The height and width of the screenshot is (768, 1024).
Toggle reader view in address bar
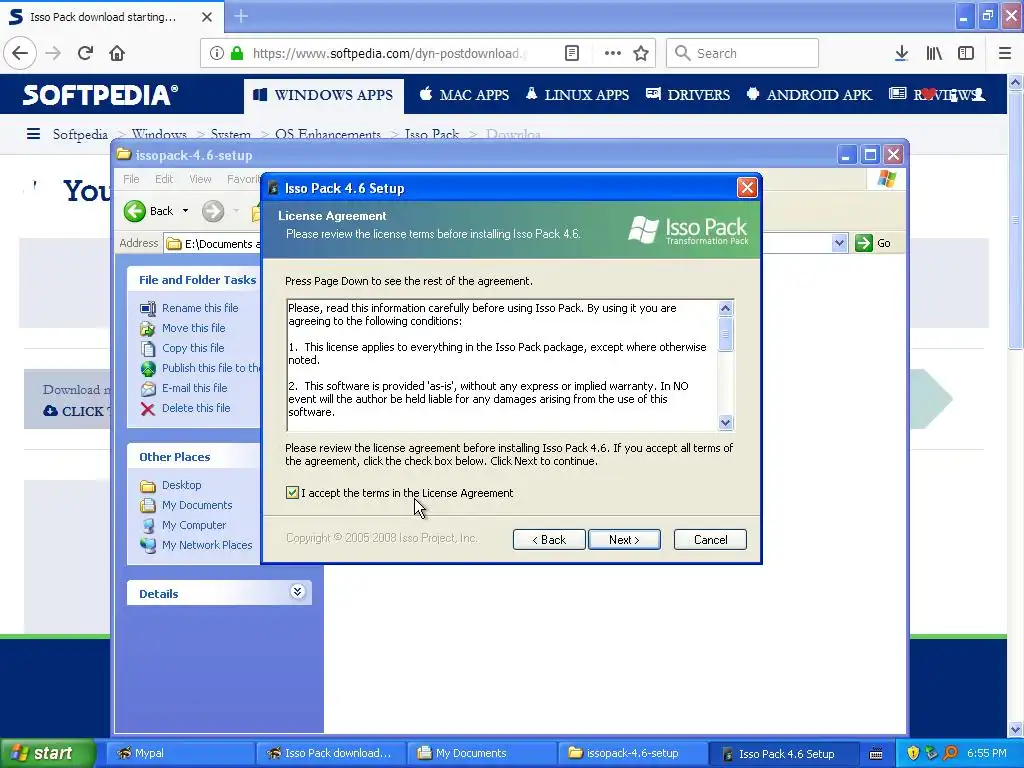point(571,53)
